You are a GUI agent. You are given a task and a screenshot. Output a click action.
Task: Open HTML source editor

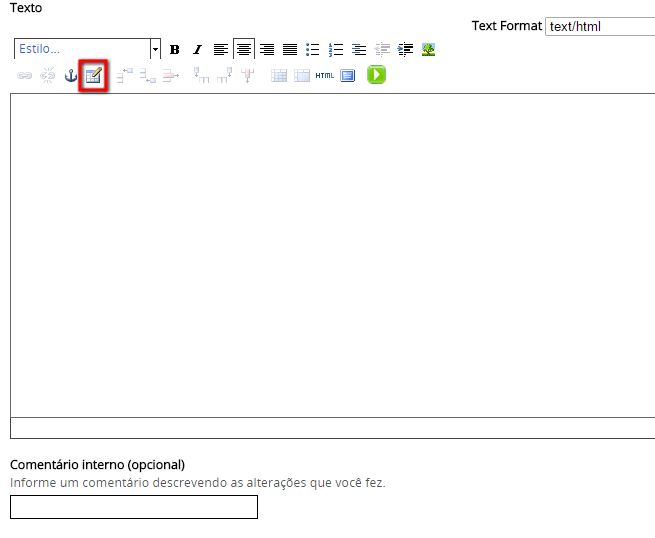(325, 76)
